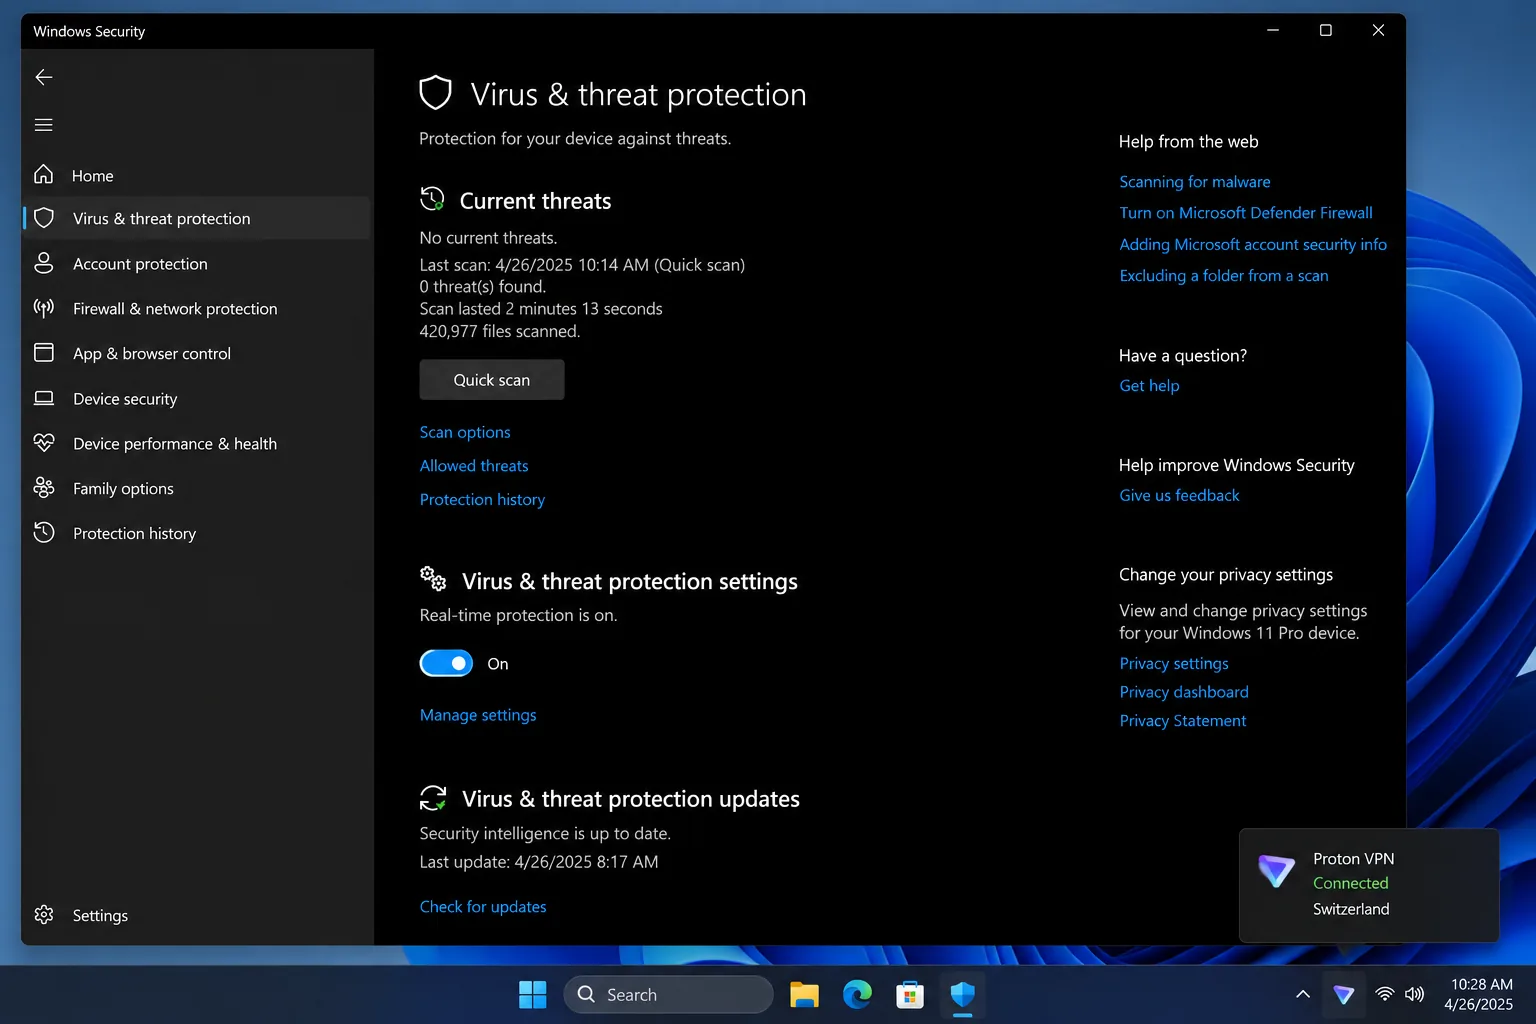Click the Windows Security shield taskbar icon

pos(962,995)
